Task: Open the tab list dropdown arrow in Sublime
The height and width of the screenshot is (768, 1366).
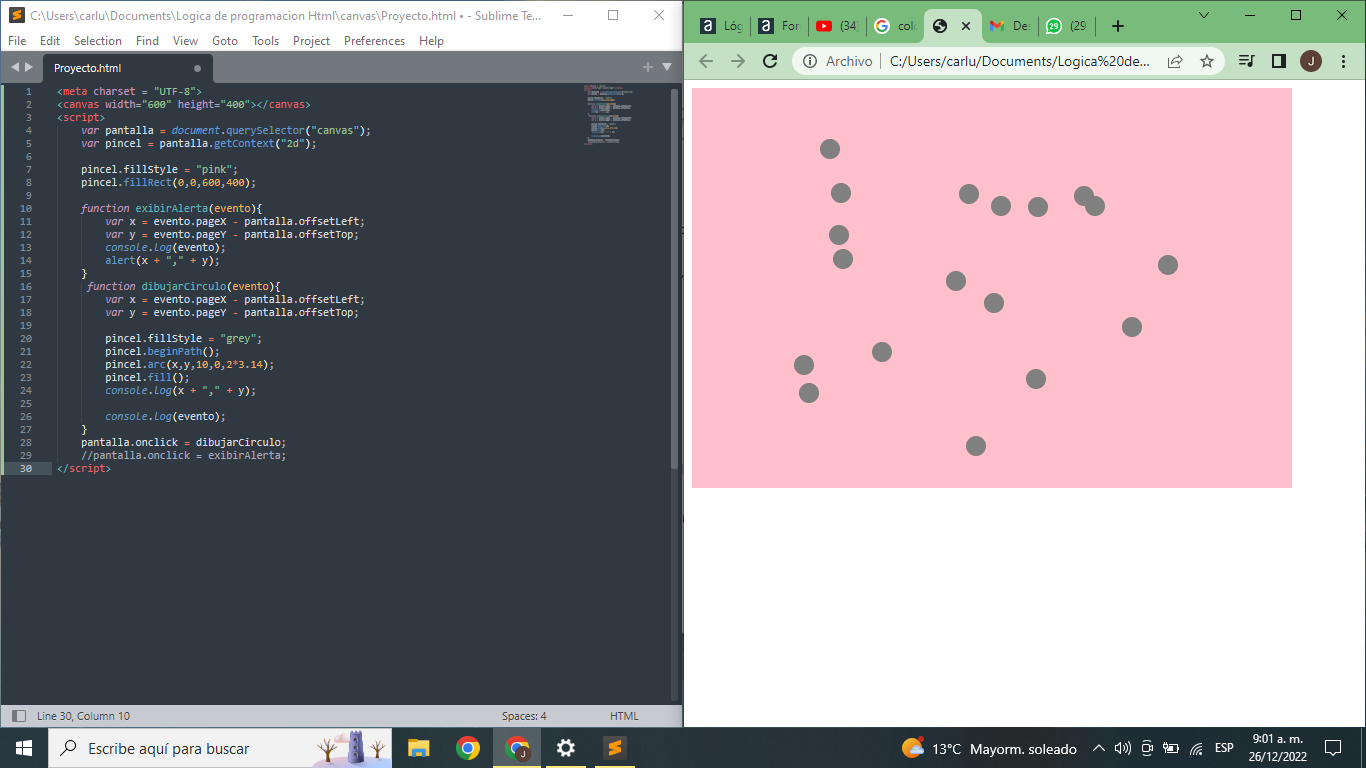Action: 667,67
